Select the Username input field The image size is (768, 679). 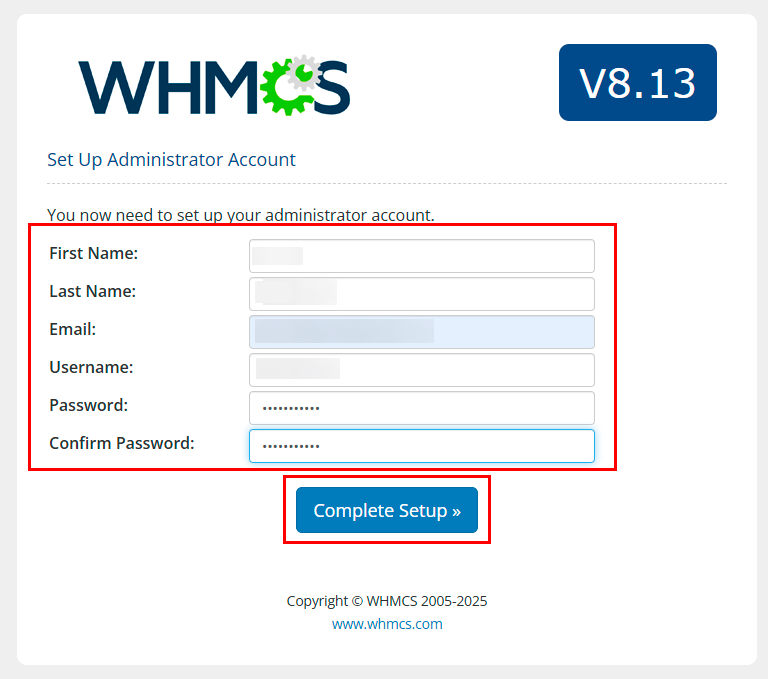(x=422, y=370)
